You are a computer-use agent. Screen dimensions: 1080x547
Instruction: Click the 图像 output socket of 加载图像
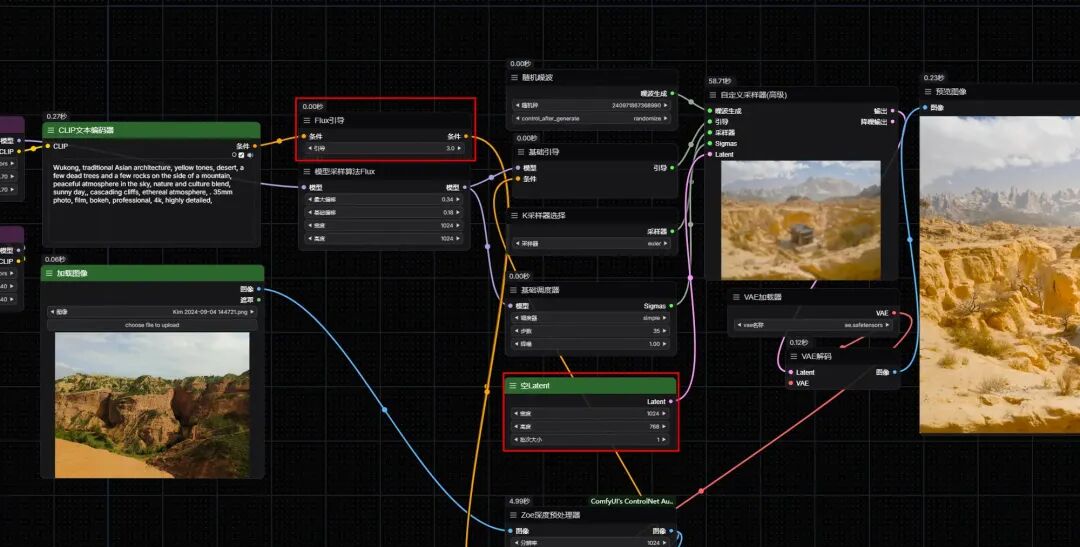click(259, 289)
